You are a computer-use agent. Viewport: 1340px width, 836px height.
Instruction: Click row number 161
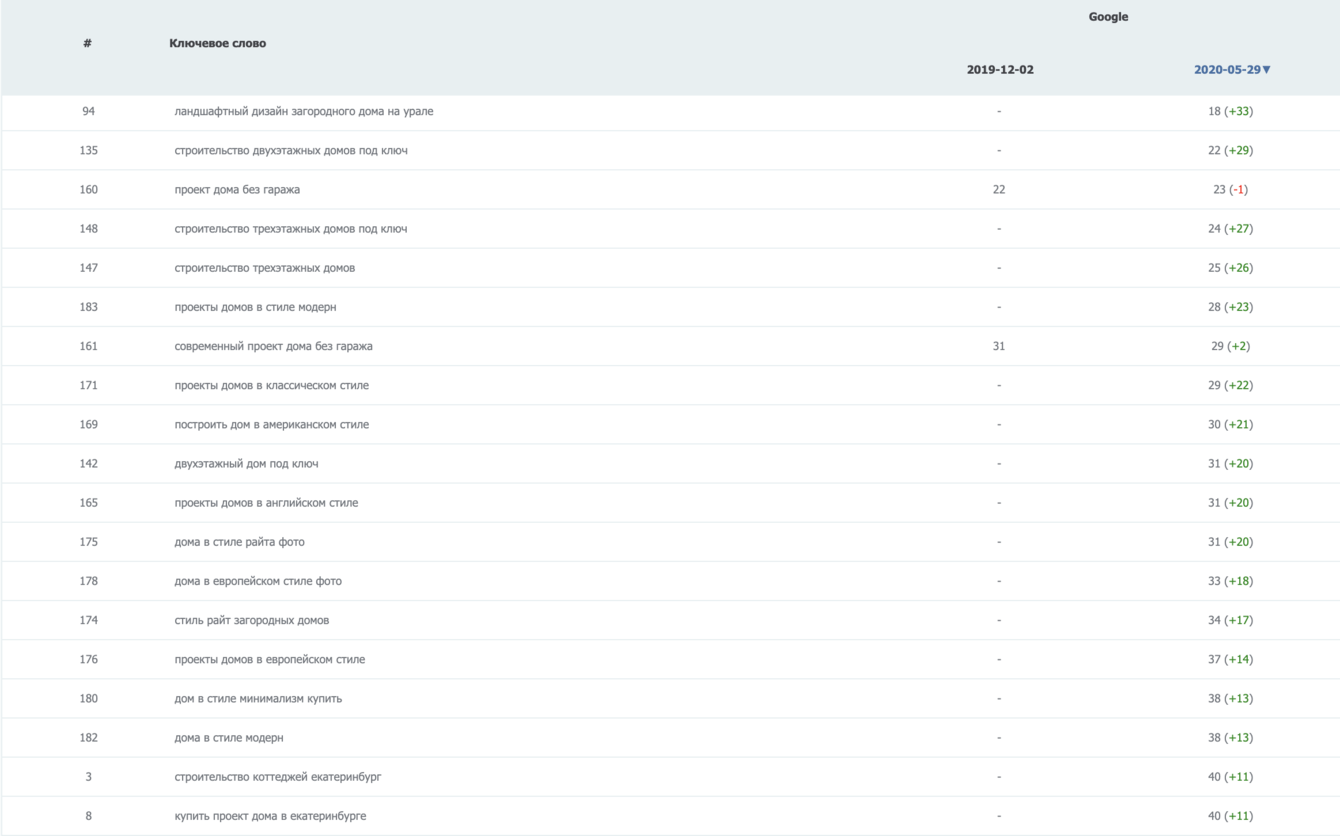pos(88,346)
